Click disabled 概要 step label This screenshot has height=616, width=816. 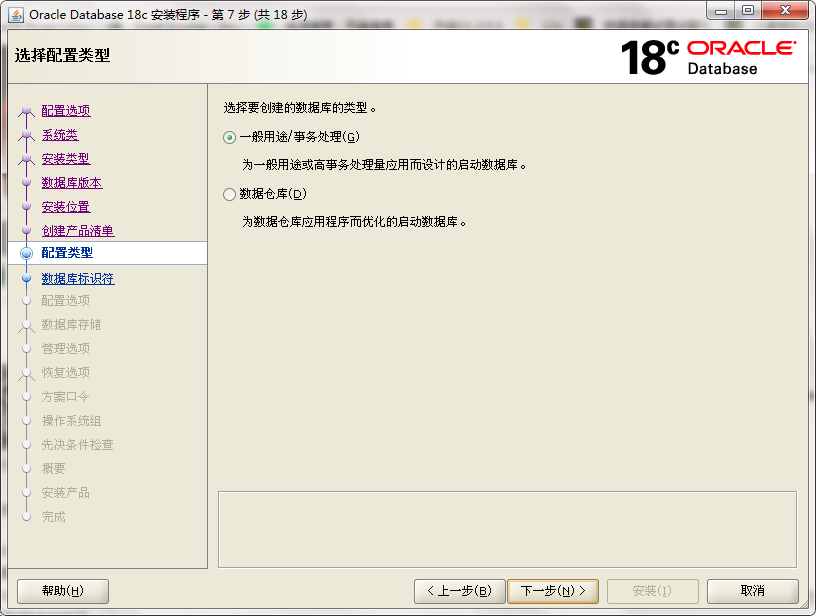tap(54, 469)
